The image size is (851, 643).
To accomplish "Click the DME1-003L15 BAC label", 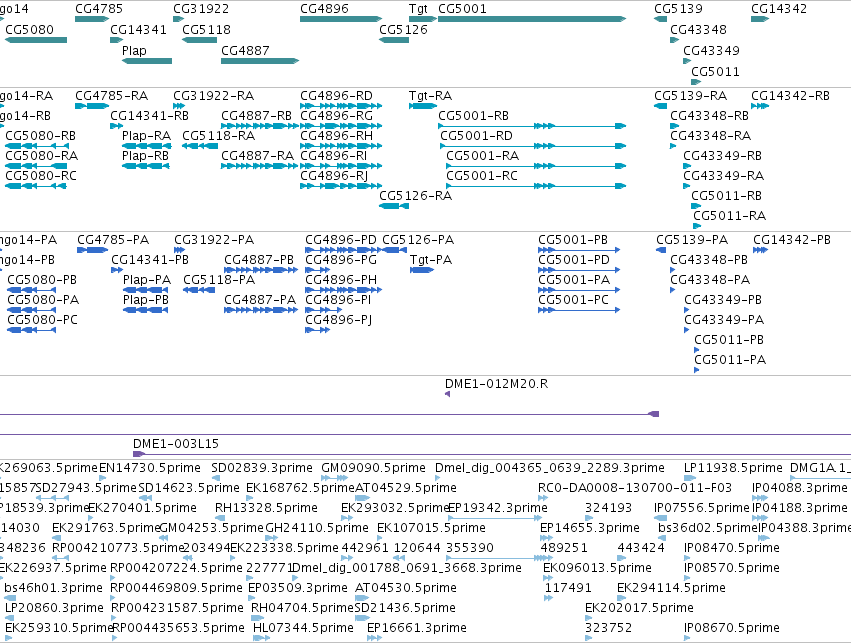I will [176, 444].
